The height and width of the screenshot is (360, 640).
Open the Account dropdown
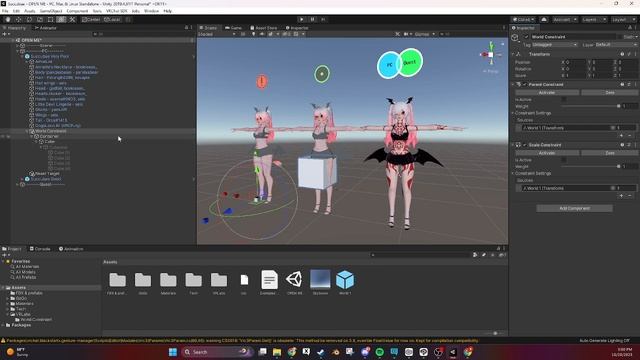click(565, 19)
